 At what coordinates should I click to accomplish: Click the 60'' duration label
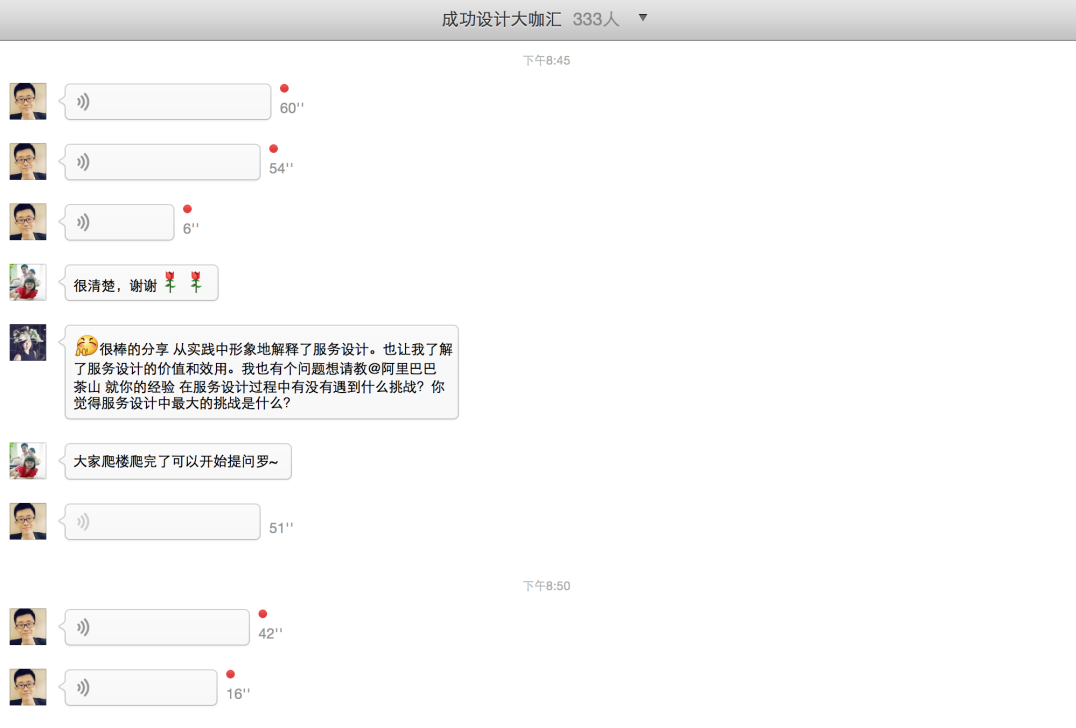point(292,108)
